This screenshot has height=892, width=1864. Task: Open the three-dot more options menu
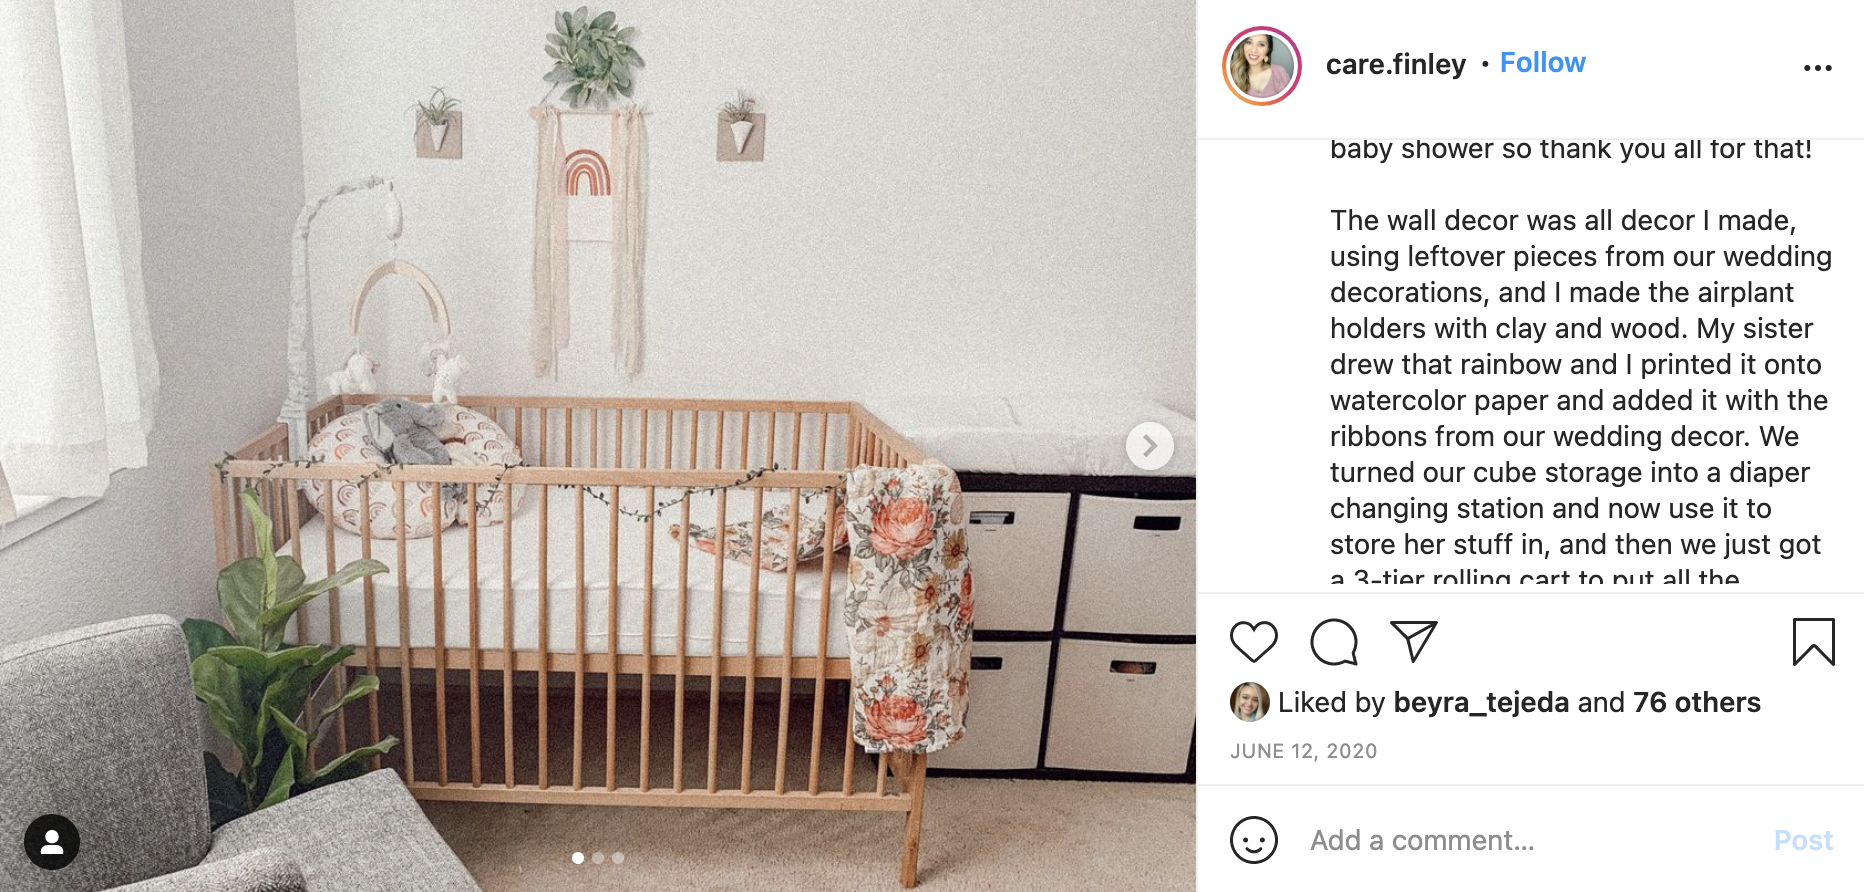(x=1817, y=68)
